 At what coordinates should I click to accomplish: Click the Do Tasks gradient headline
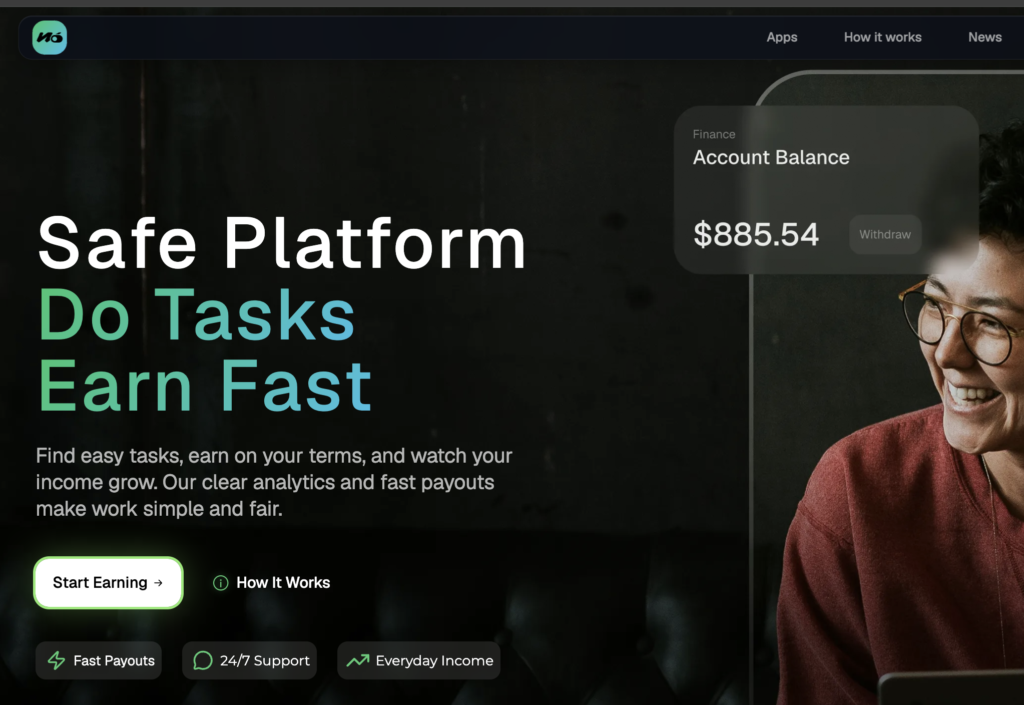click(x=196, y=315)
